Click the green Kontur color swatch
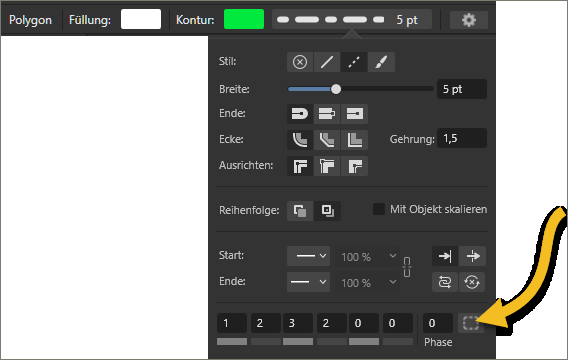568x360 pixels. [244, 19]
